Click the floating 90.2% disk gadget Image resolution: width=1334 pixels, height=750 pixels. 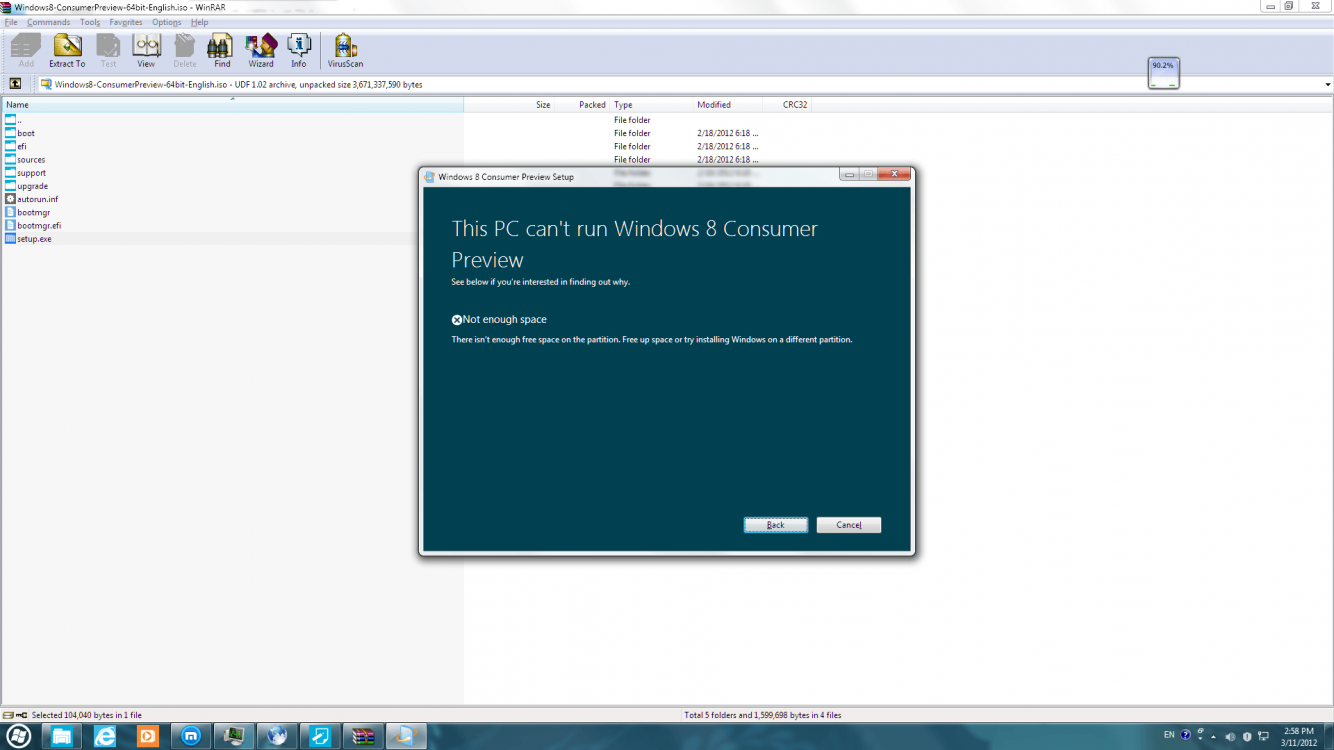pos(1163,73)
